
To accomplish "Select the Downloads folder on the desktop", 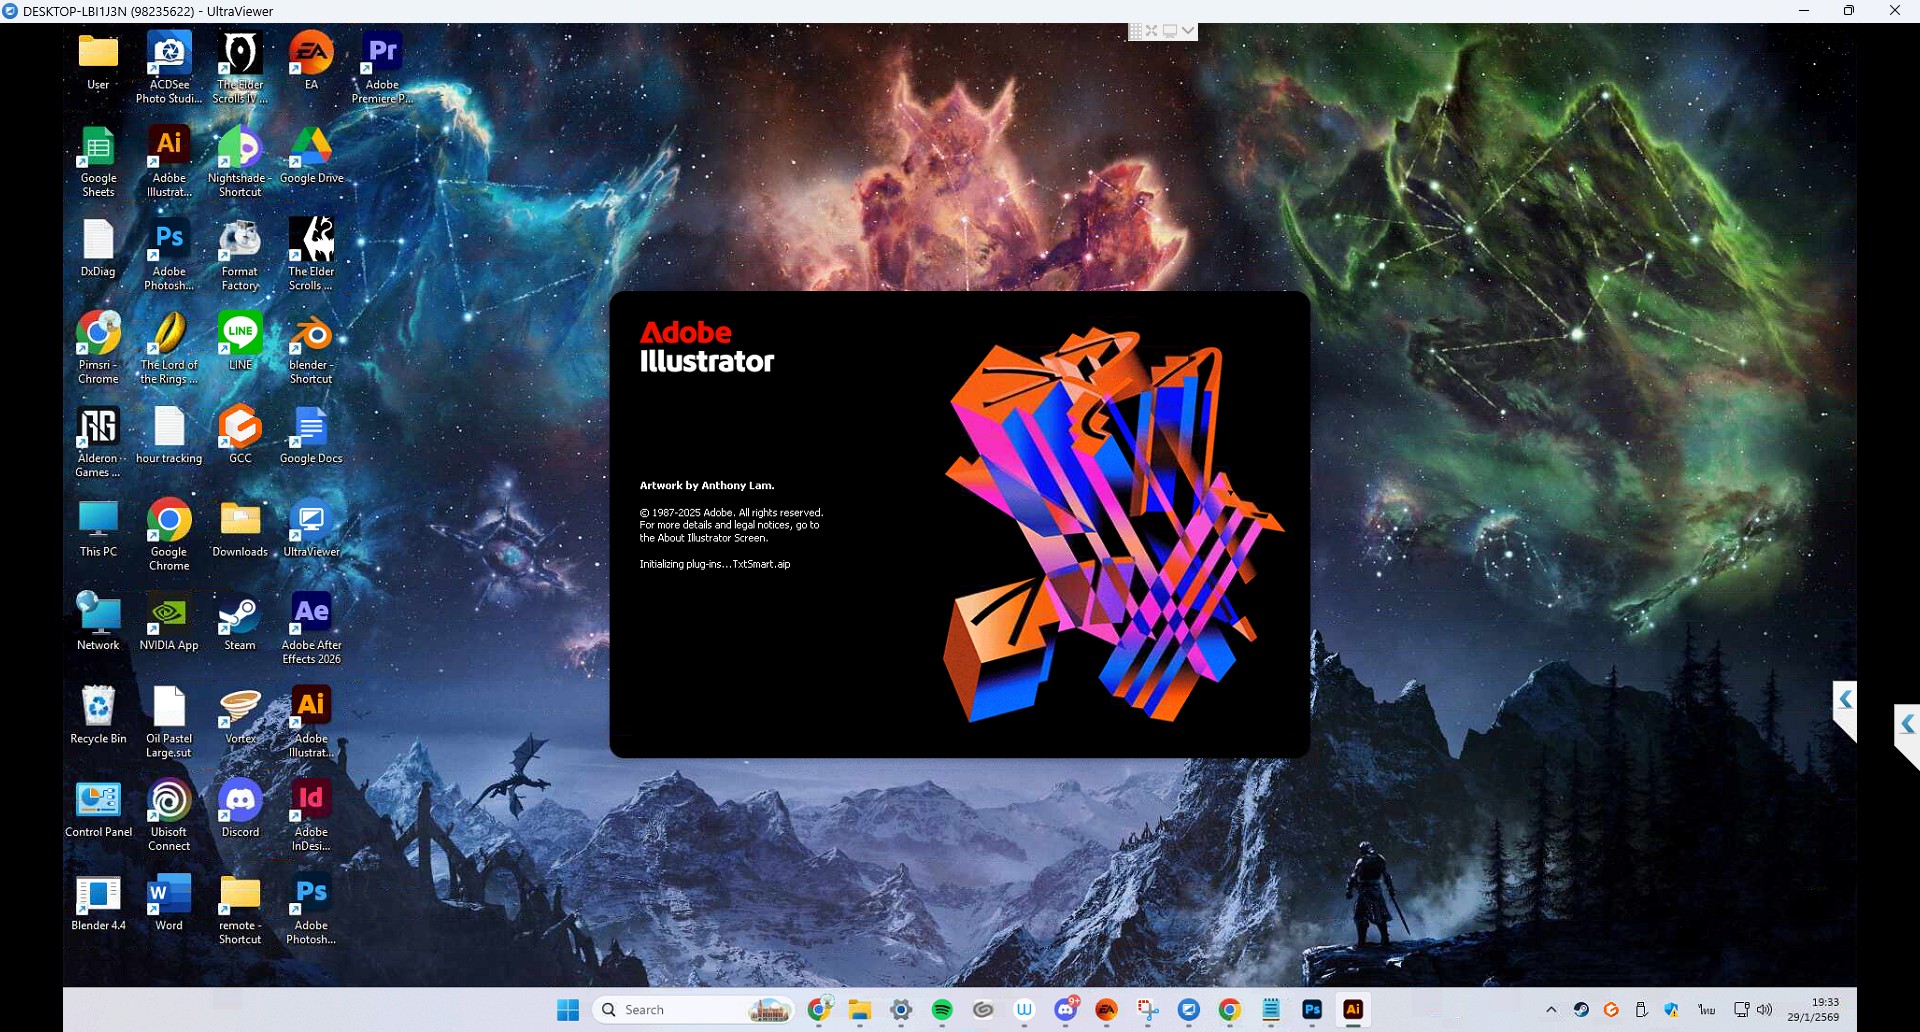I will click(240, 529).
